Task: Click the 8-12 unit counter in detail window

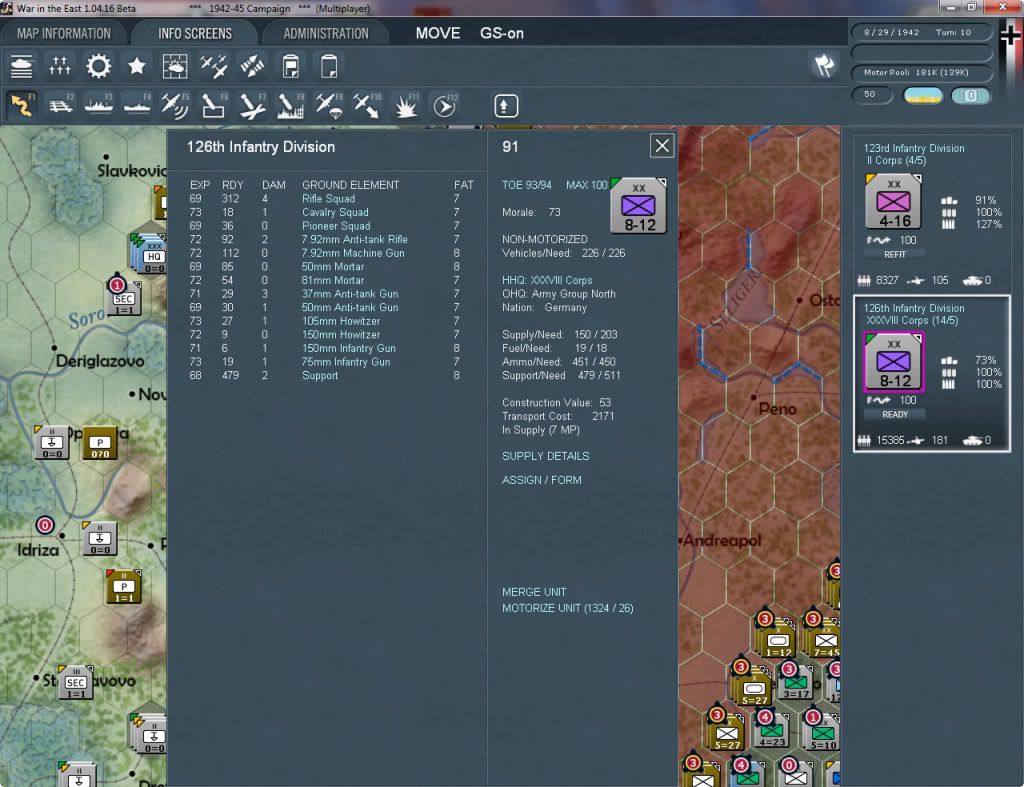Action: coord(638,206)
